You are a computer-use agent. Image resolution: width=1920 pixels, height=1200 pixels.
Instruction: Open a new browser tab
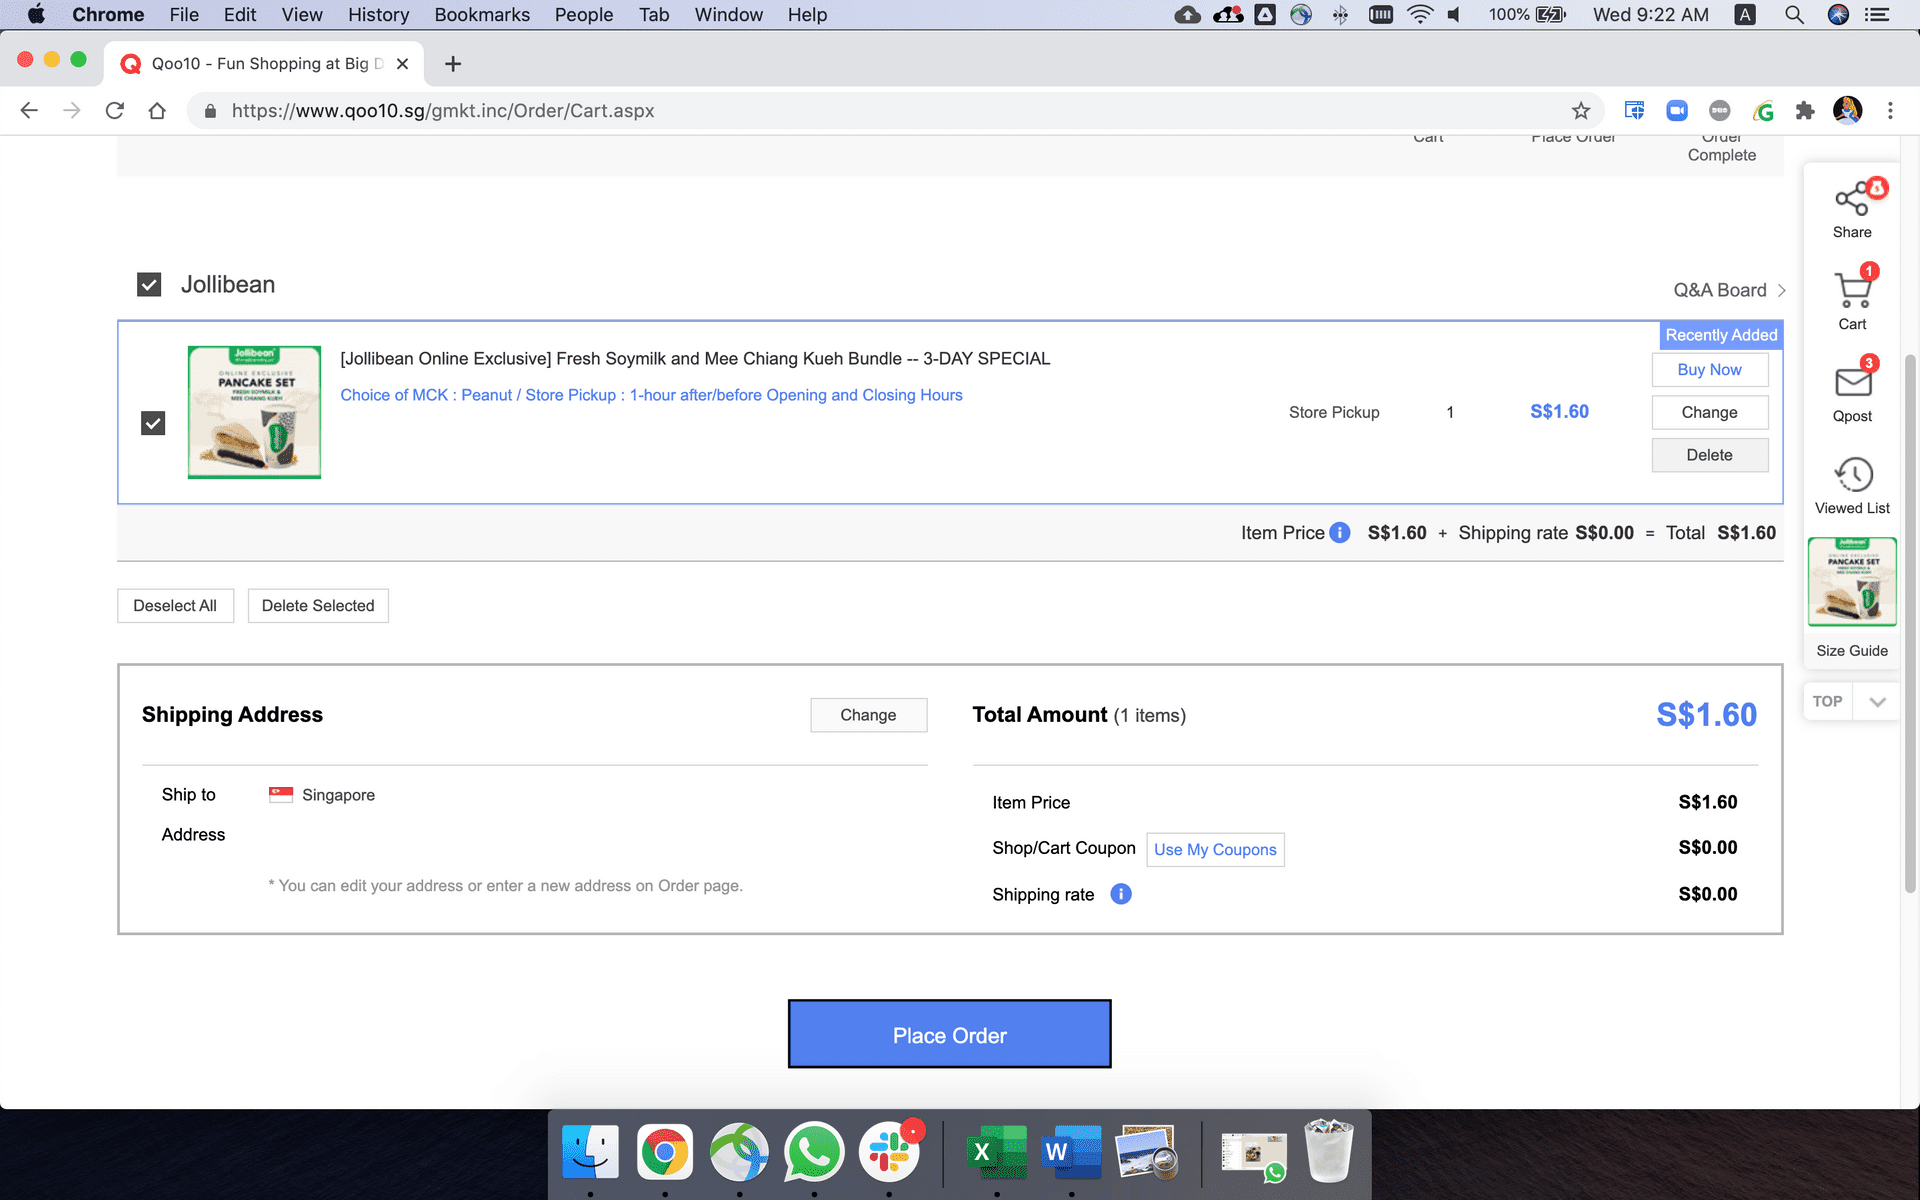453,64
